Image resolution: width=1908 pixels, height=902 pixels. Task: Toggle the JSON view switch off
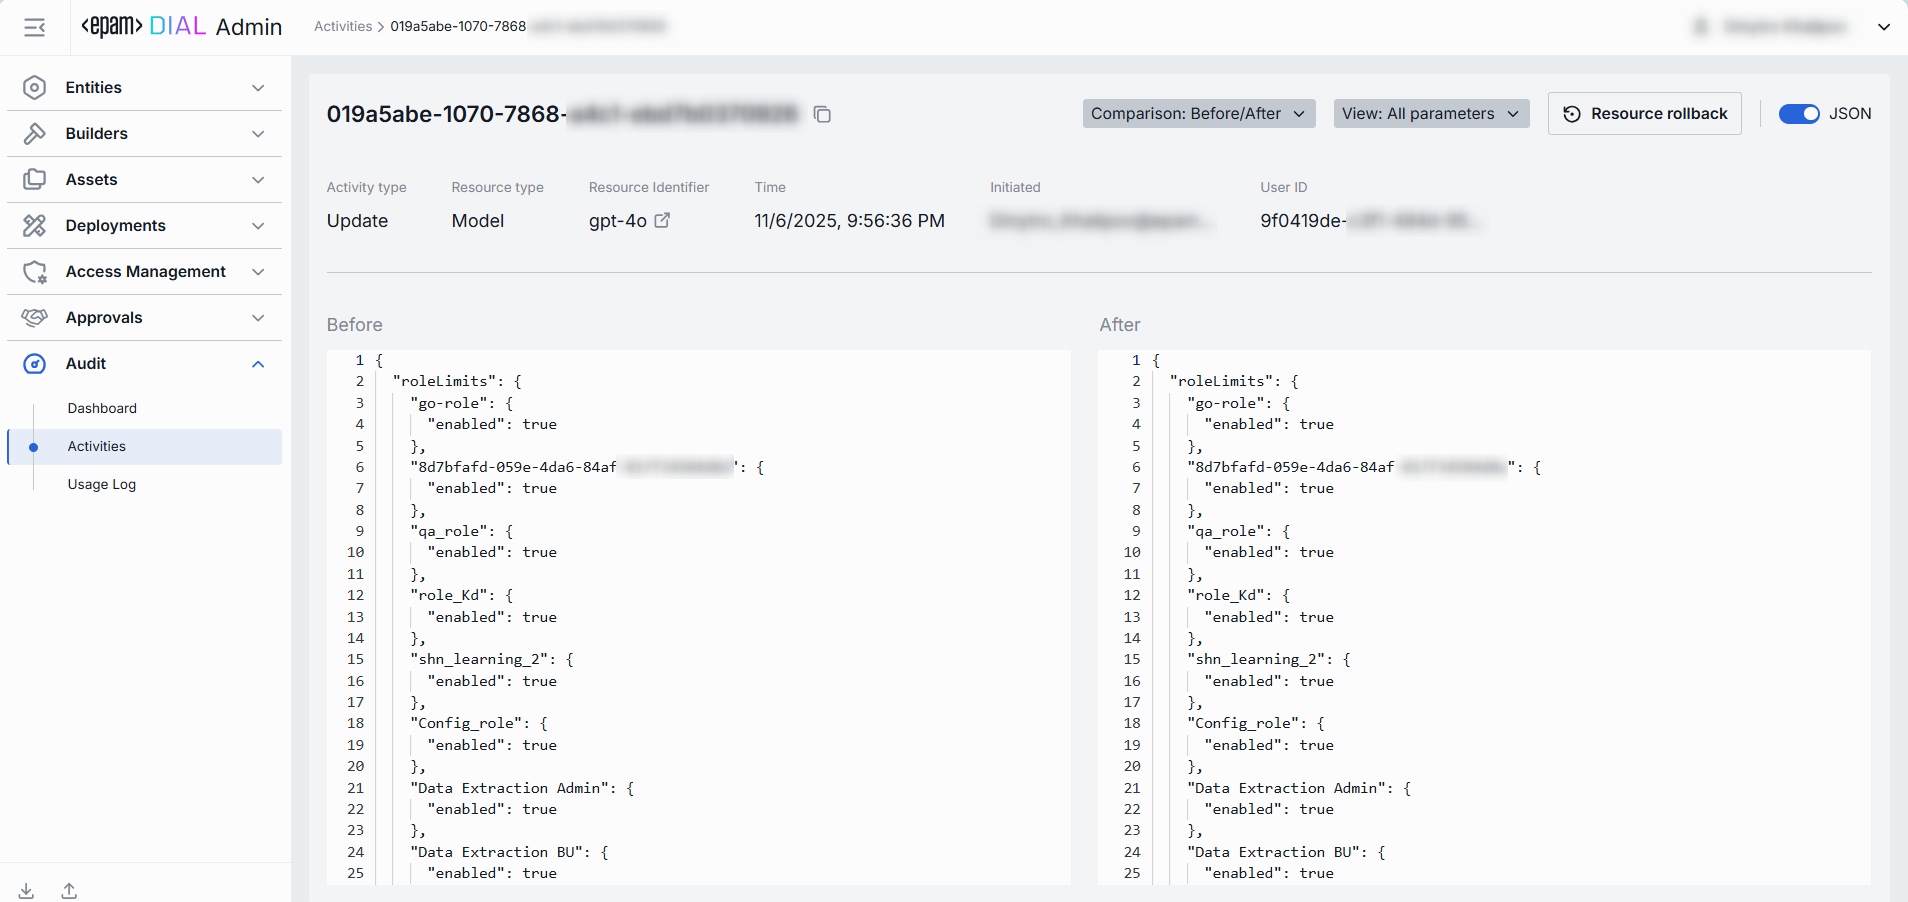point(1798,114)
